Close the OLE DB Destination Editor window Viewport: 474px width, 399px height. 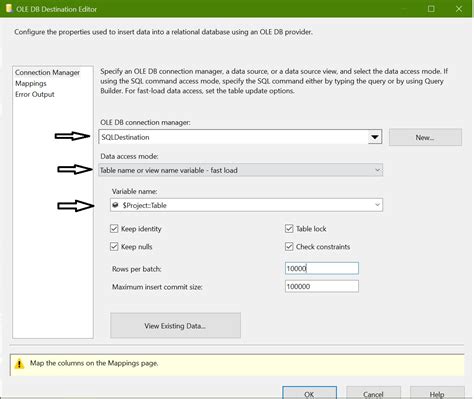point(459,9)
